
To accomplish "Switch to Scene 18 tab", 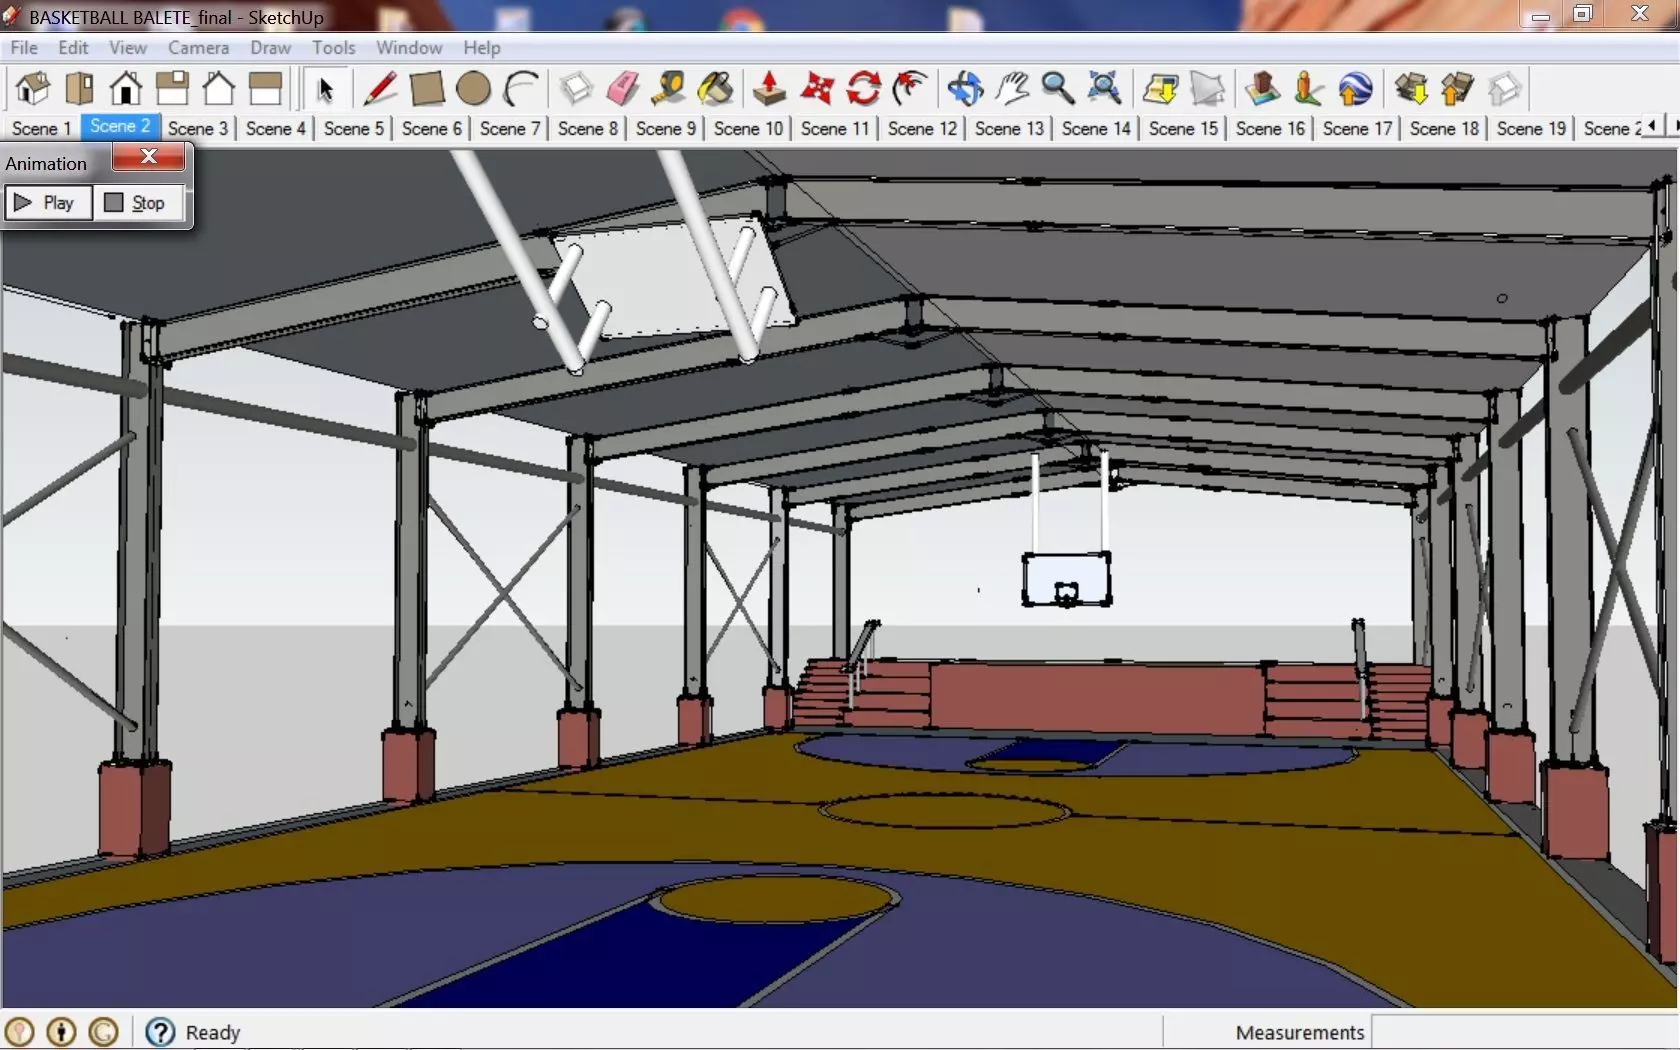I will 1444,128.
